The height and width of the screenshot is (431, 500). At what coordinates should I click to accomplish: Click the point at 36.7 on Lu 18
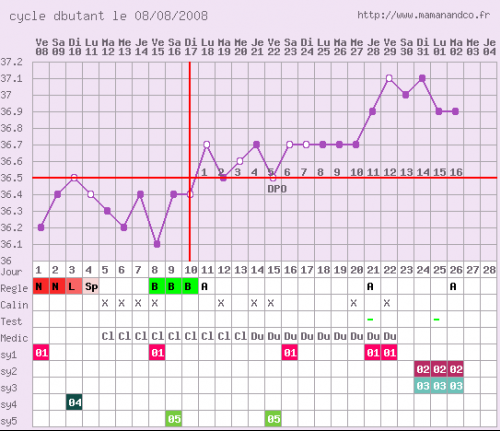(207, 145)
